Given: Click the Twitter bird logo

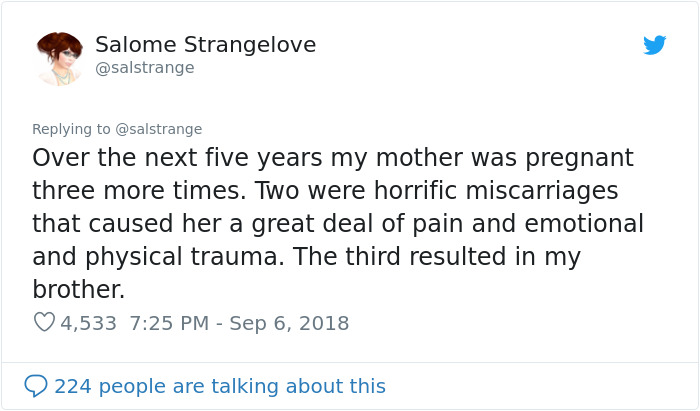Looking at the screenshot, I should pos(655,45).
